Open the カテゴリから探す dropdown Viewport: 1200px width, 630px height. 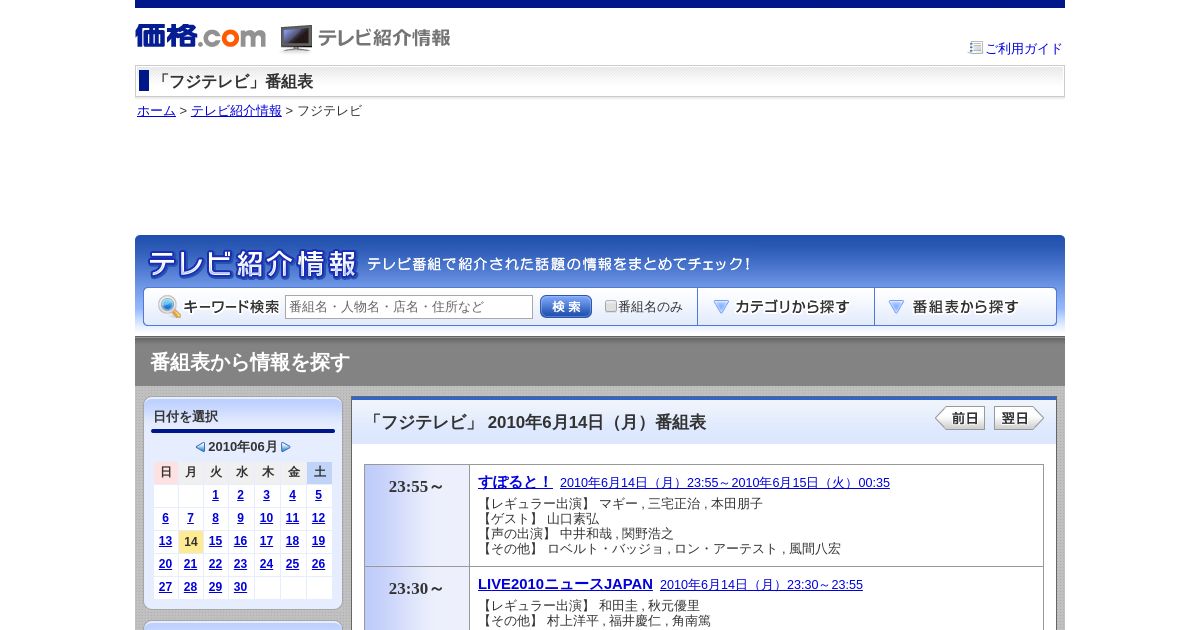(x=786, y=307)
